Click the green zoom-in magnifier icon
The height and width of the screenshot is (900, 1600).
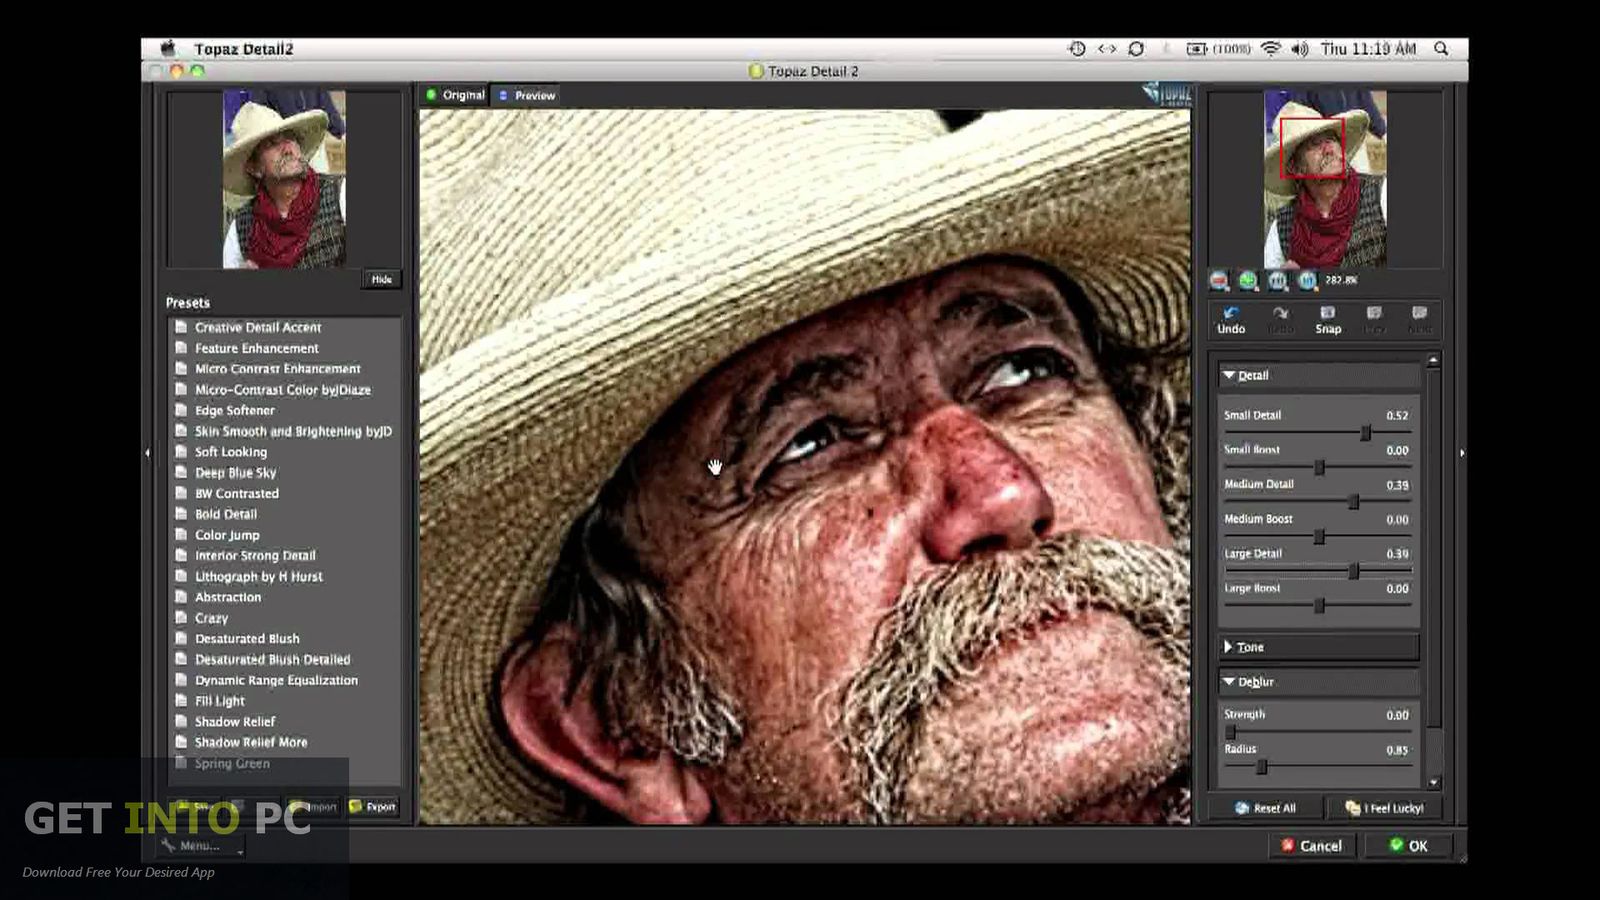point(1248,281)
